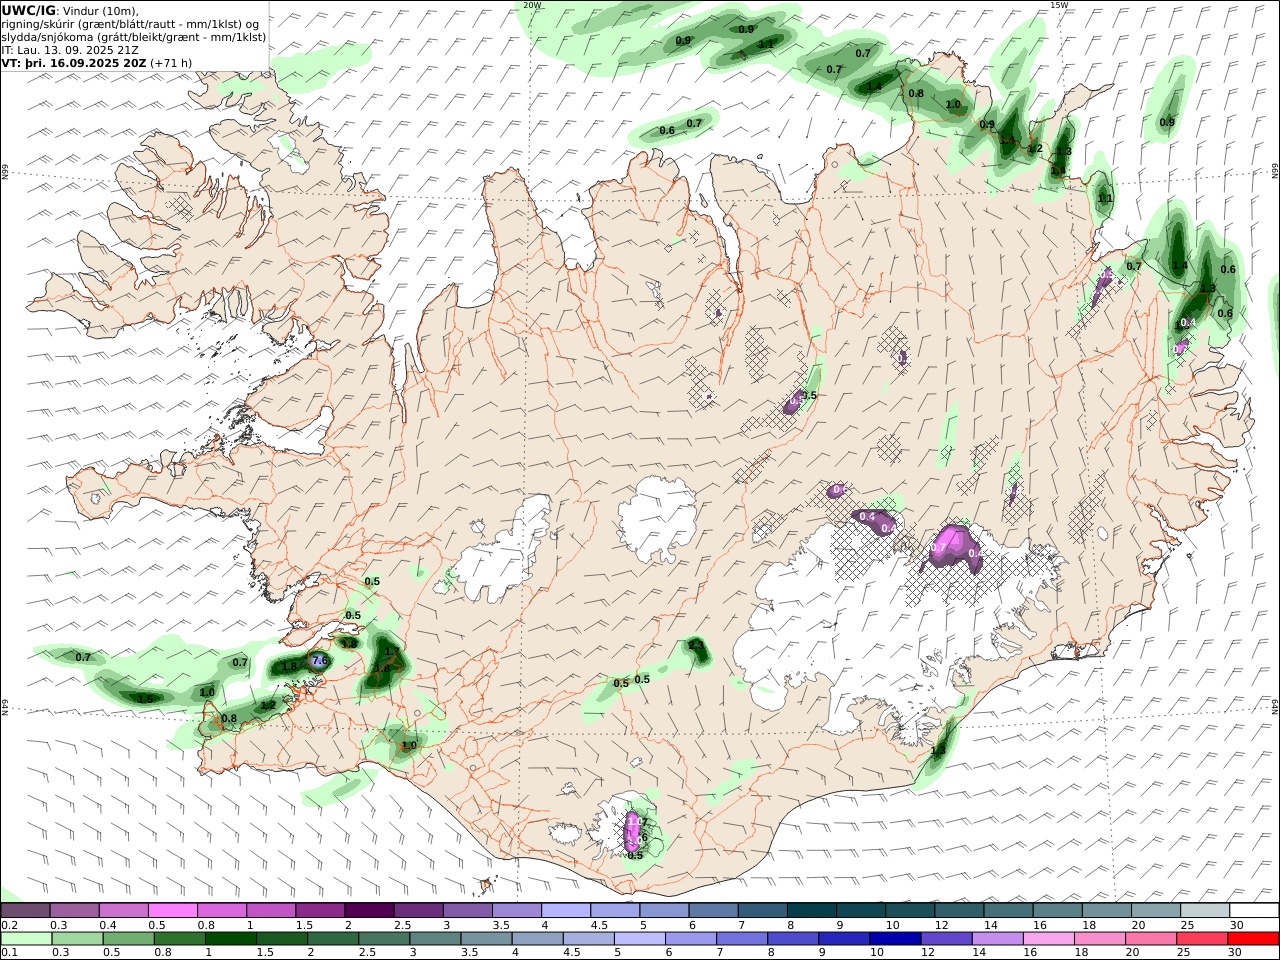Click the 0.2 label in the snow legend

(10, 925)
